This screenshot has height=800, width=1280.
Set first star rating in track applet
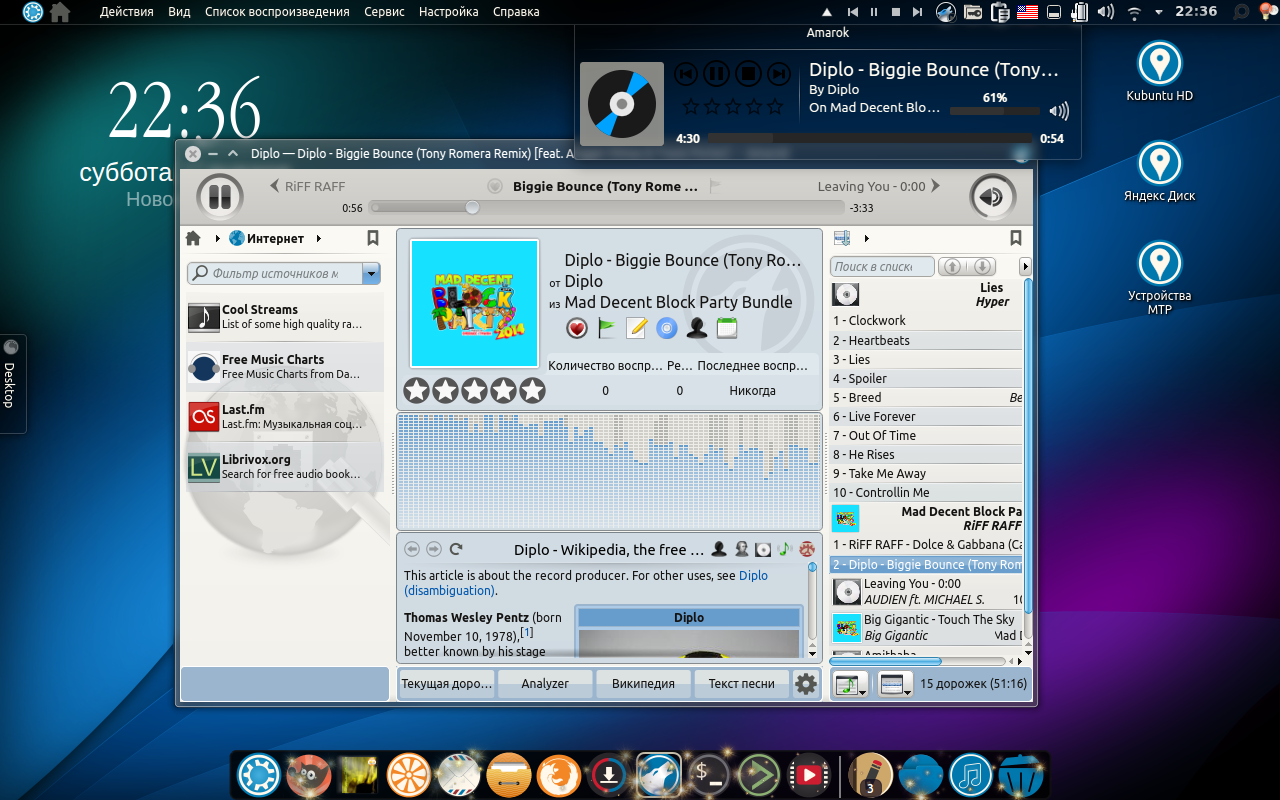[x=416, y=391]
